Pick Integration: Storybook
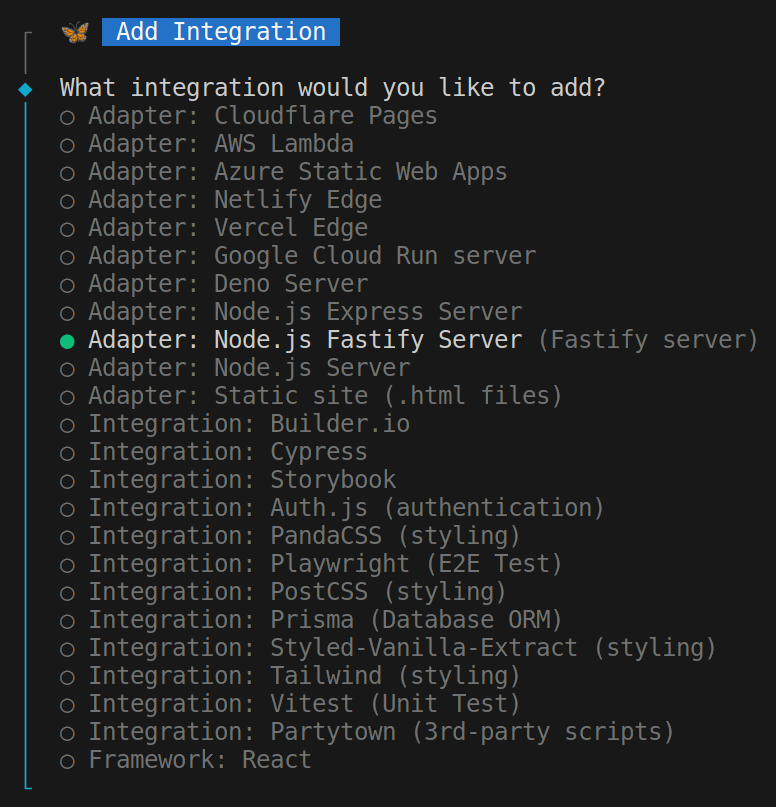The width and height of the screenshot is (776, 807). pyautogui.click(x=227, y=480)
